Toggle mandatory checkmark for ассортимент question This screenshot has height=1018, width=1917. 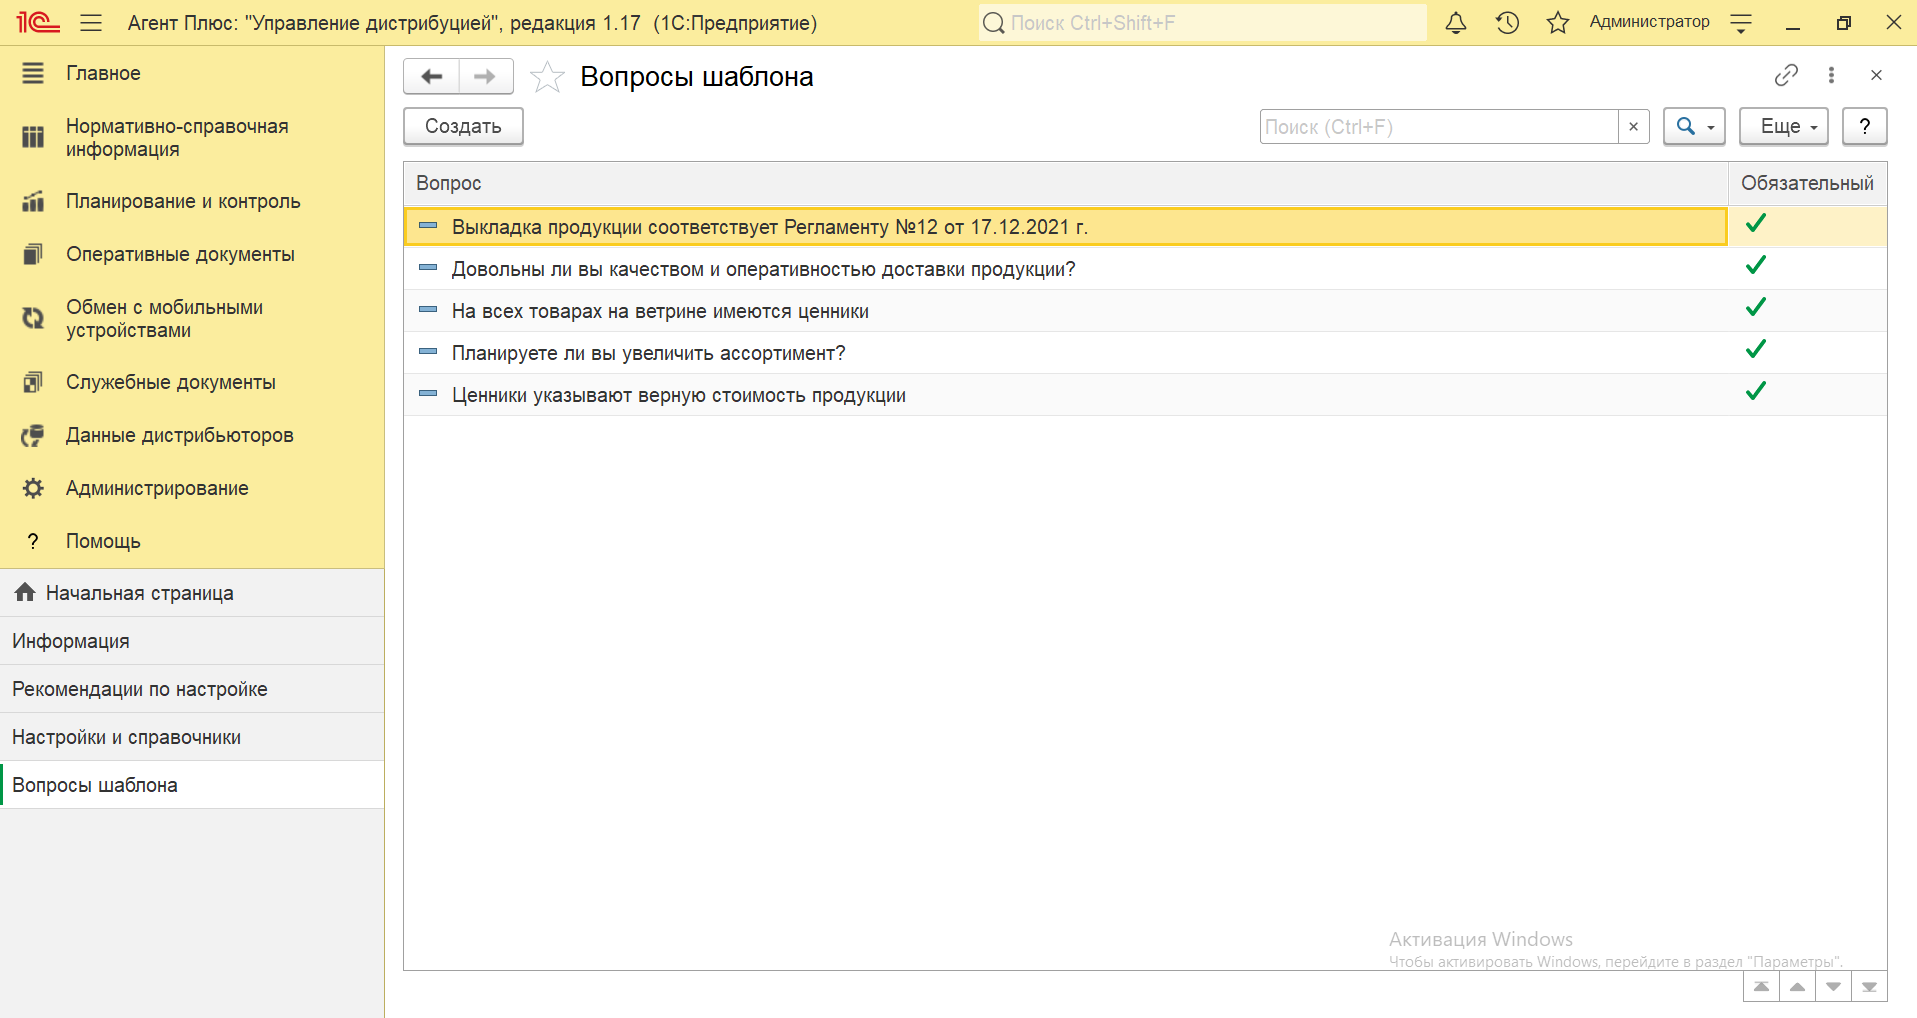[x=1755, y=350]
